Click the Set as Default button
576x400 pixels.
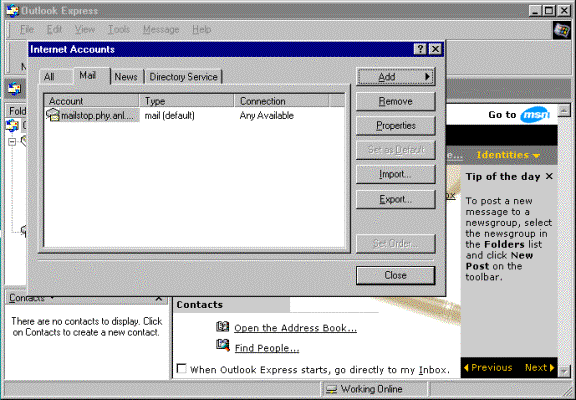pyautogui.click(x=396, y=150)
